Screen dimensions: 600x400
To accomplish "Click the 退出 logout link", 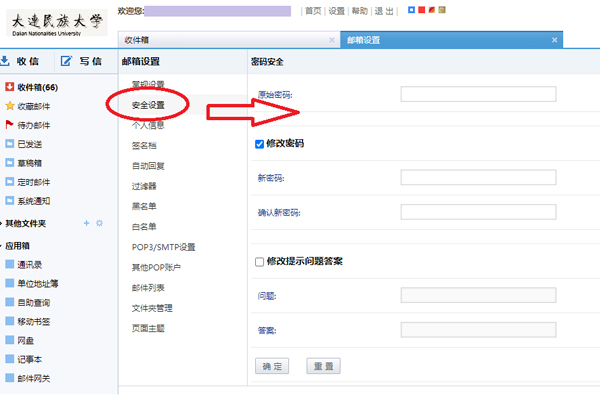I will click(384, 10).
